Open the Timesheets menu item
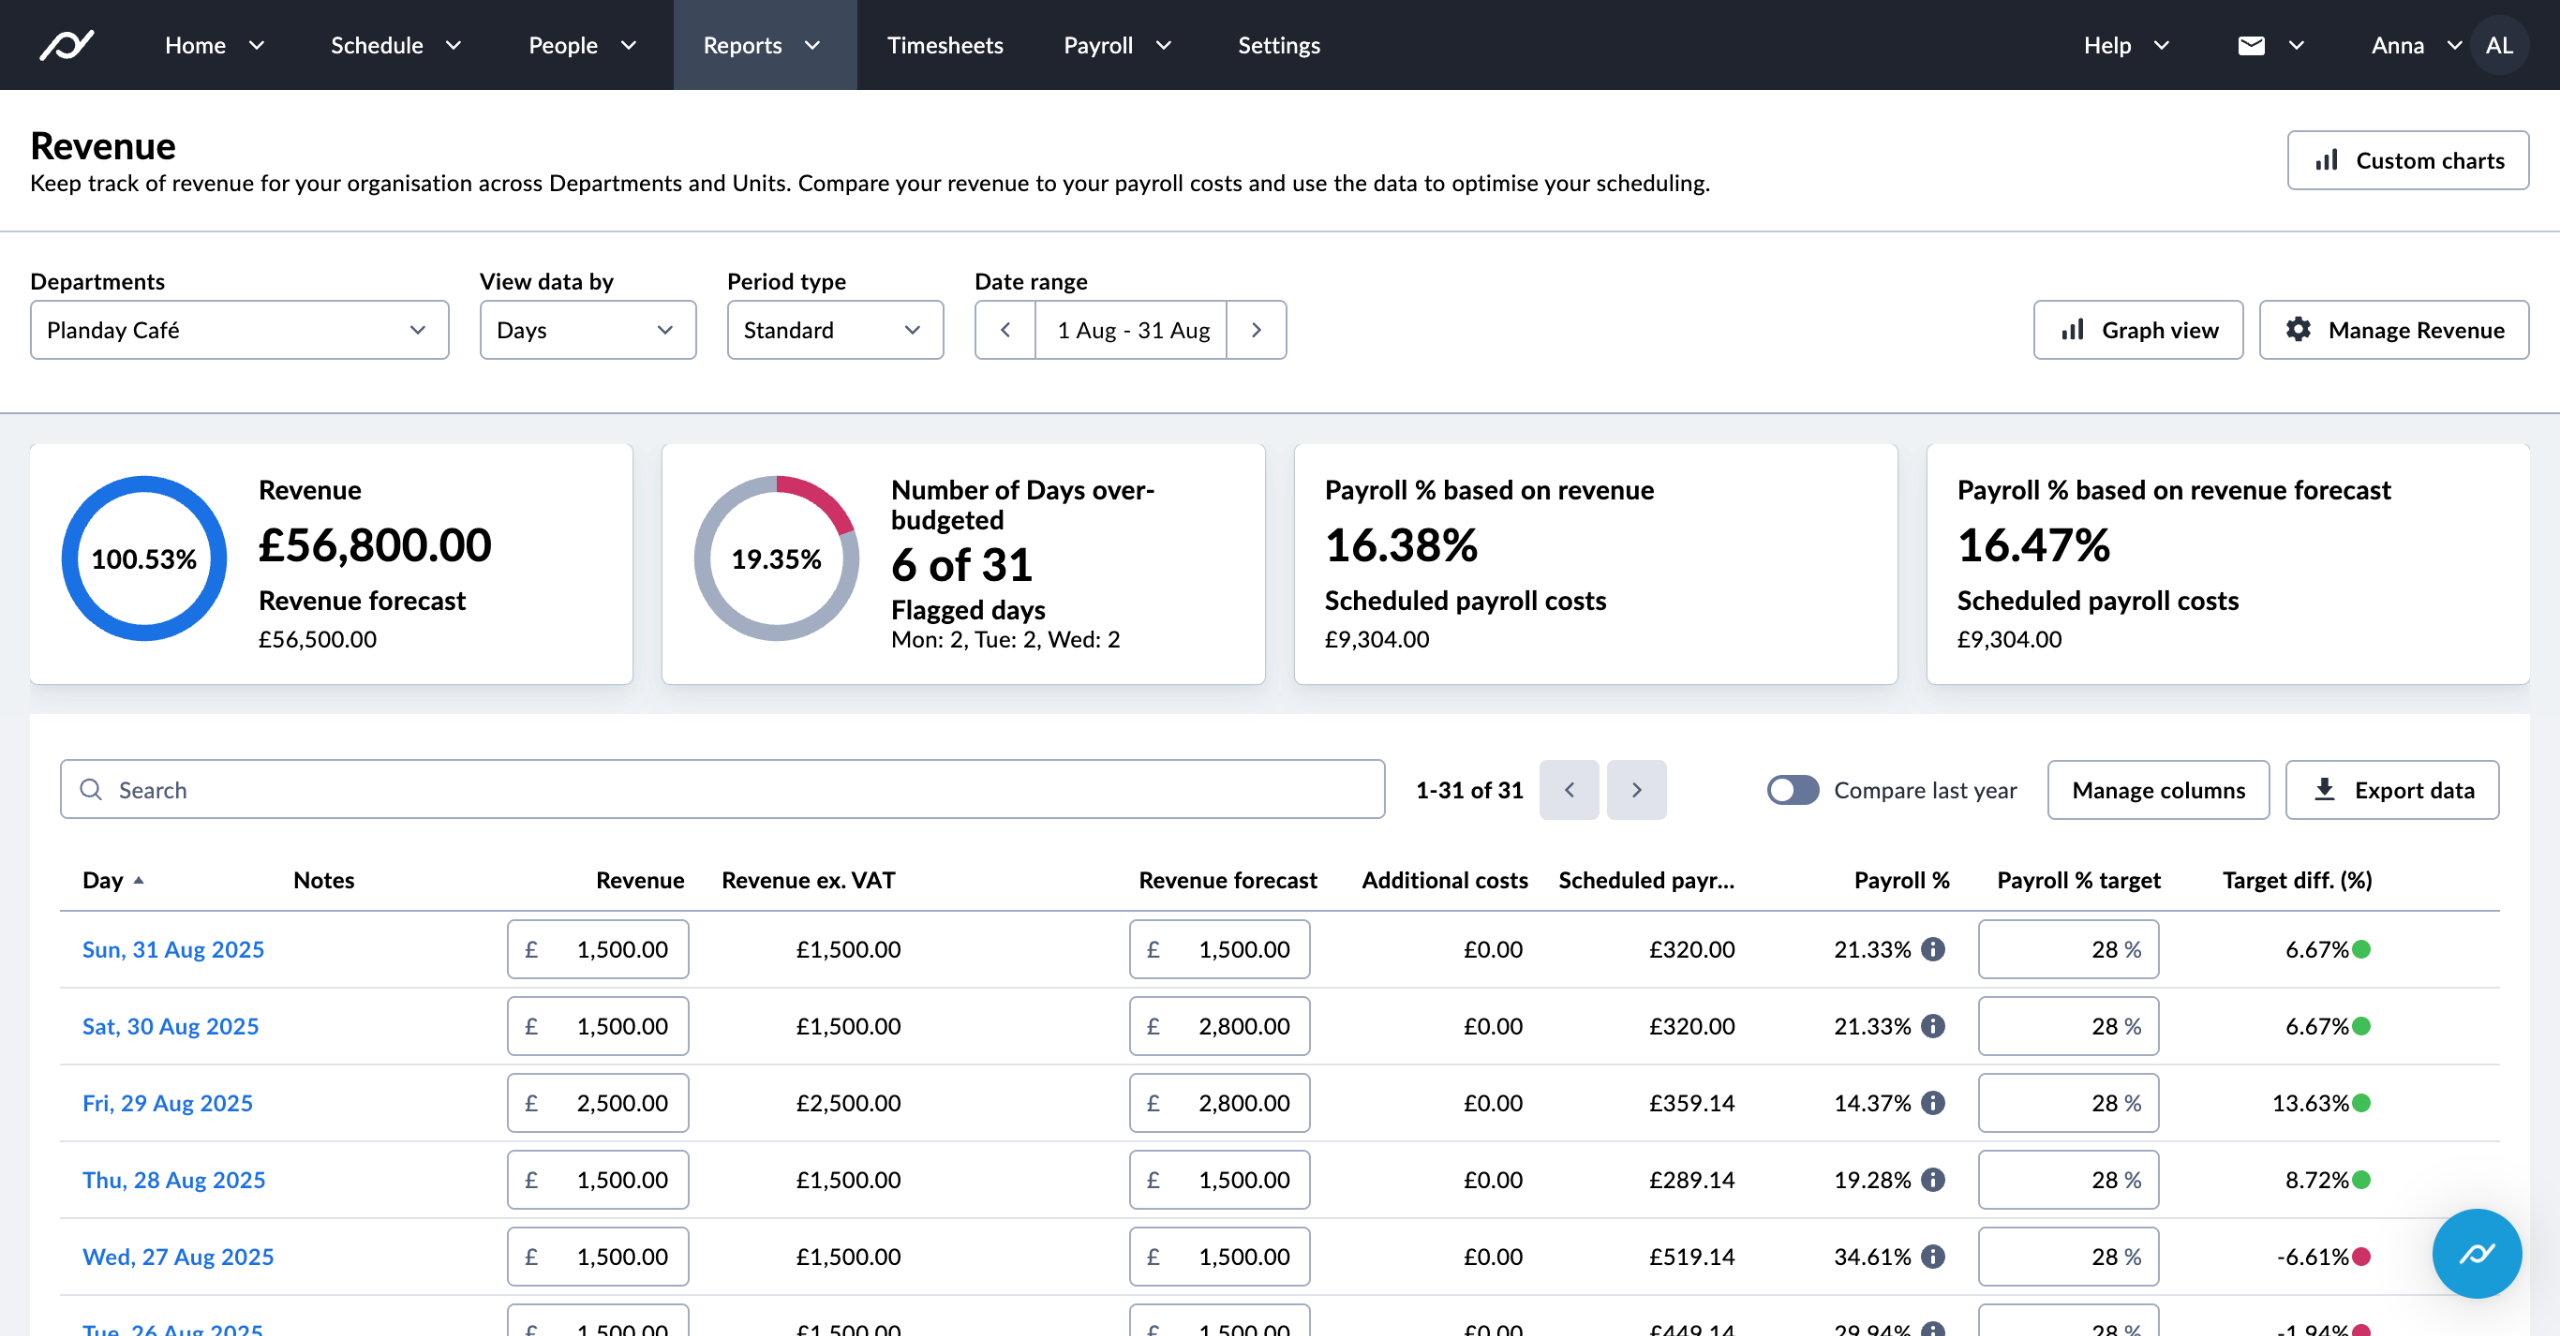The height and width of the screenshot is (1336, 2560). 944,44
